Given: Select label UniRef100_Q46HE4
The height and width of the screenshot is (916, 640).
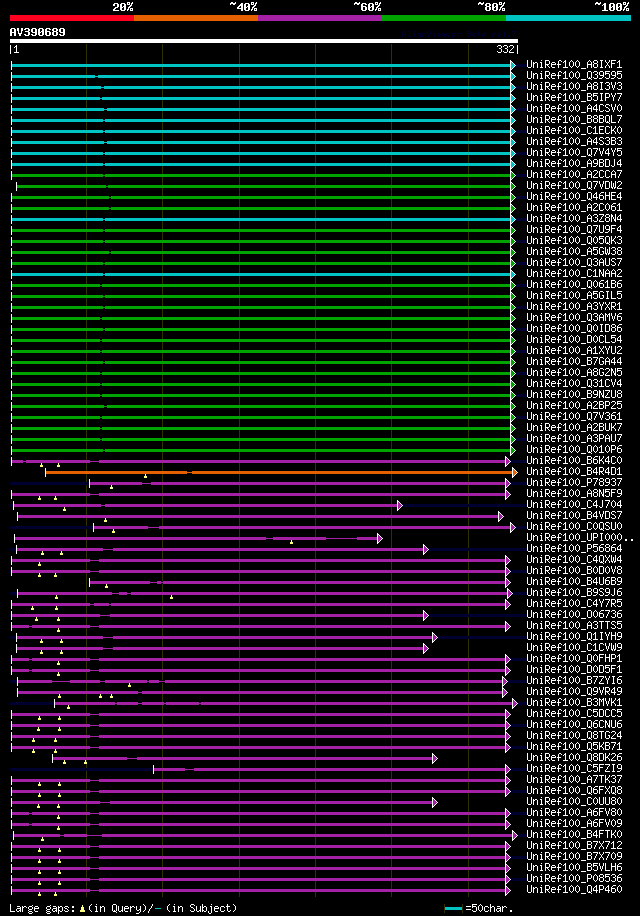Looking at the screenshot, I should (574, 196).
